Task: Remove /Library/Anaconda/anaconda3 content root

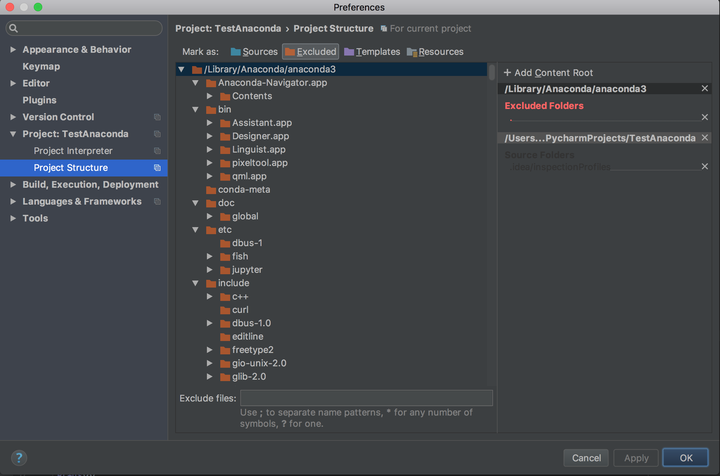Action: click(x=704, y=88)
